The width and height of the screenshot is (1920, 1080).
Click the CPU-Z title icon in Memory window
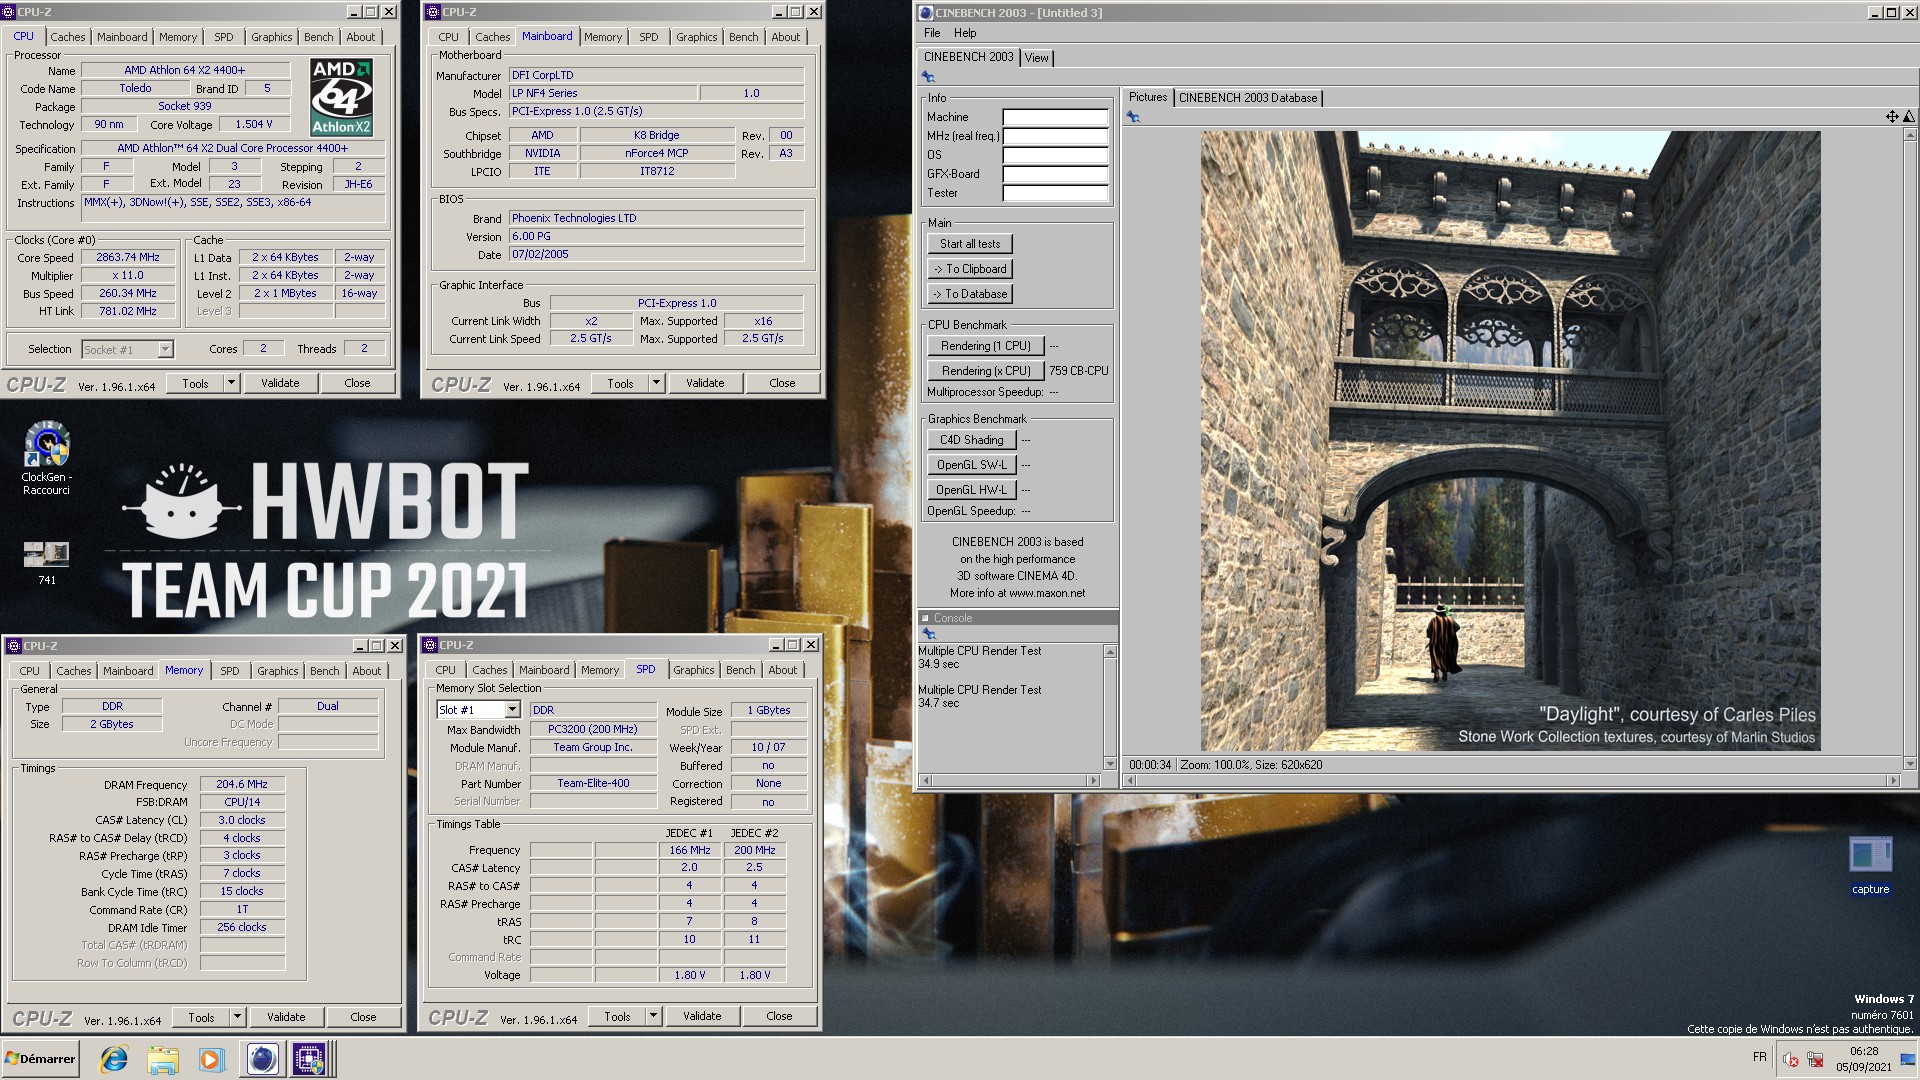tap(13, 646)
